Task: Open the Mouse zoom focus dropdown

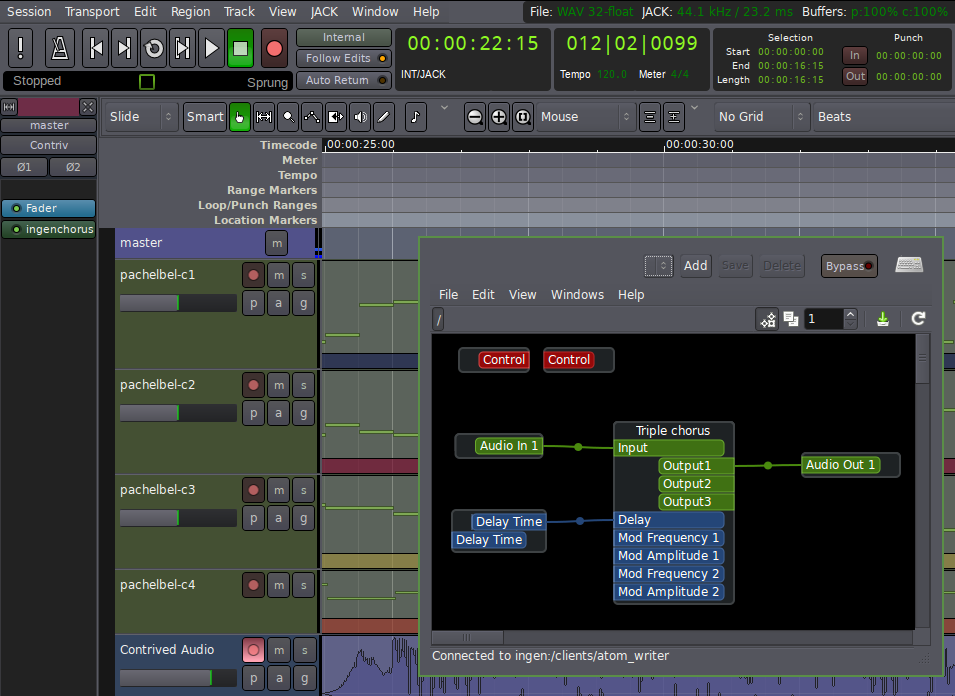Action: 586,117
